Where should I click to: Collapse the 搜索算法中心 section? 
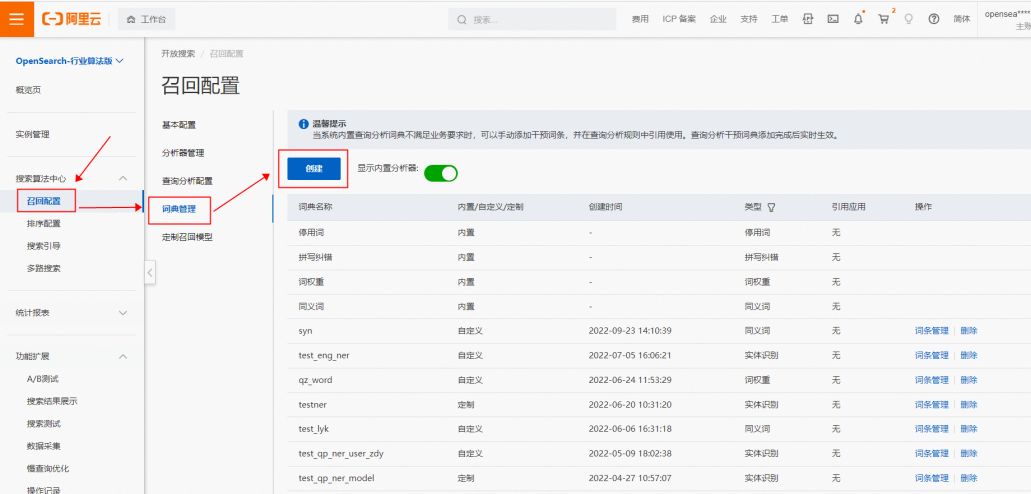click(122, 178)
